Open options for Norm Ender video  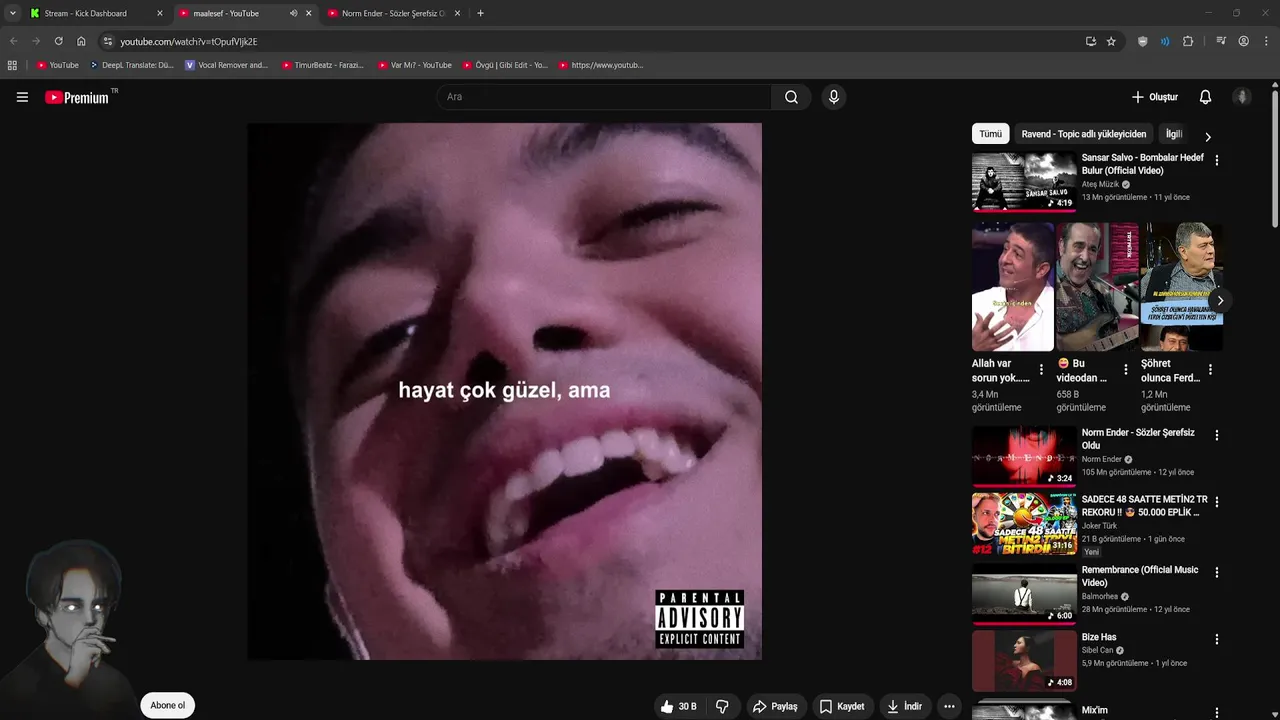(x=1216, y=435)
